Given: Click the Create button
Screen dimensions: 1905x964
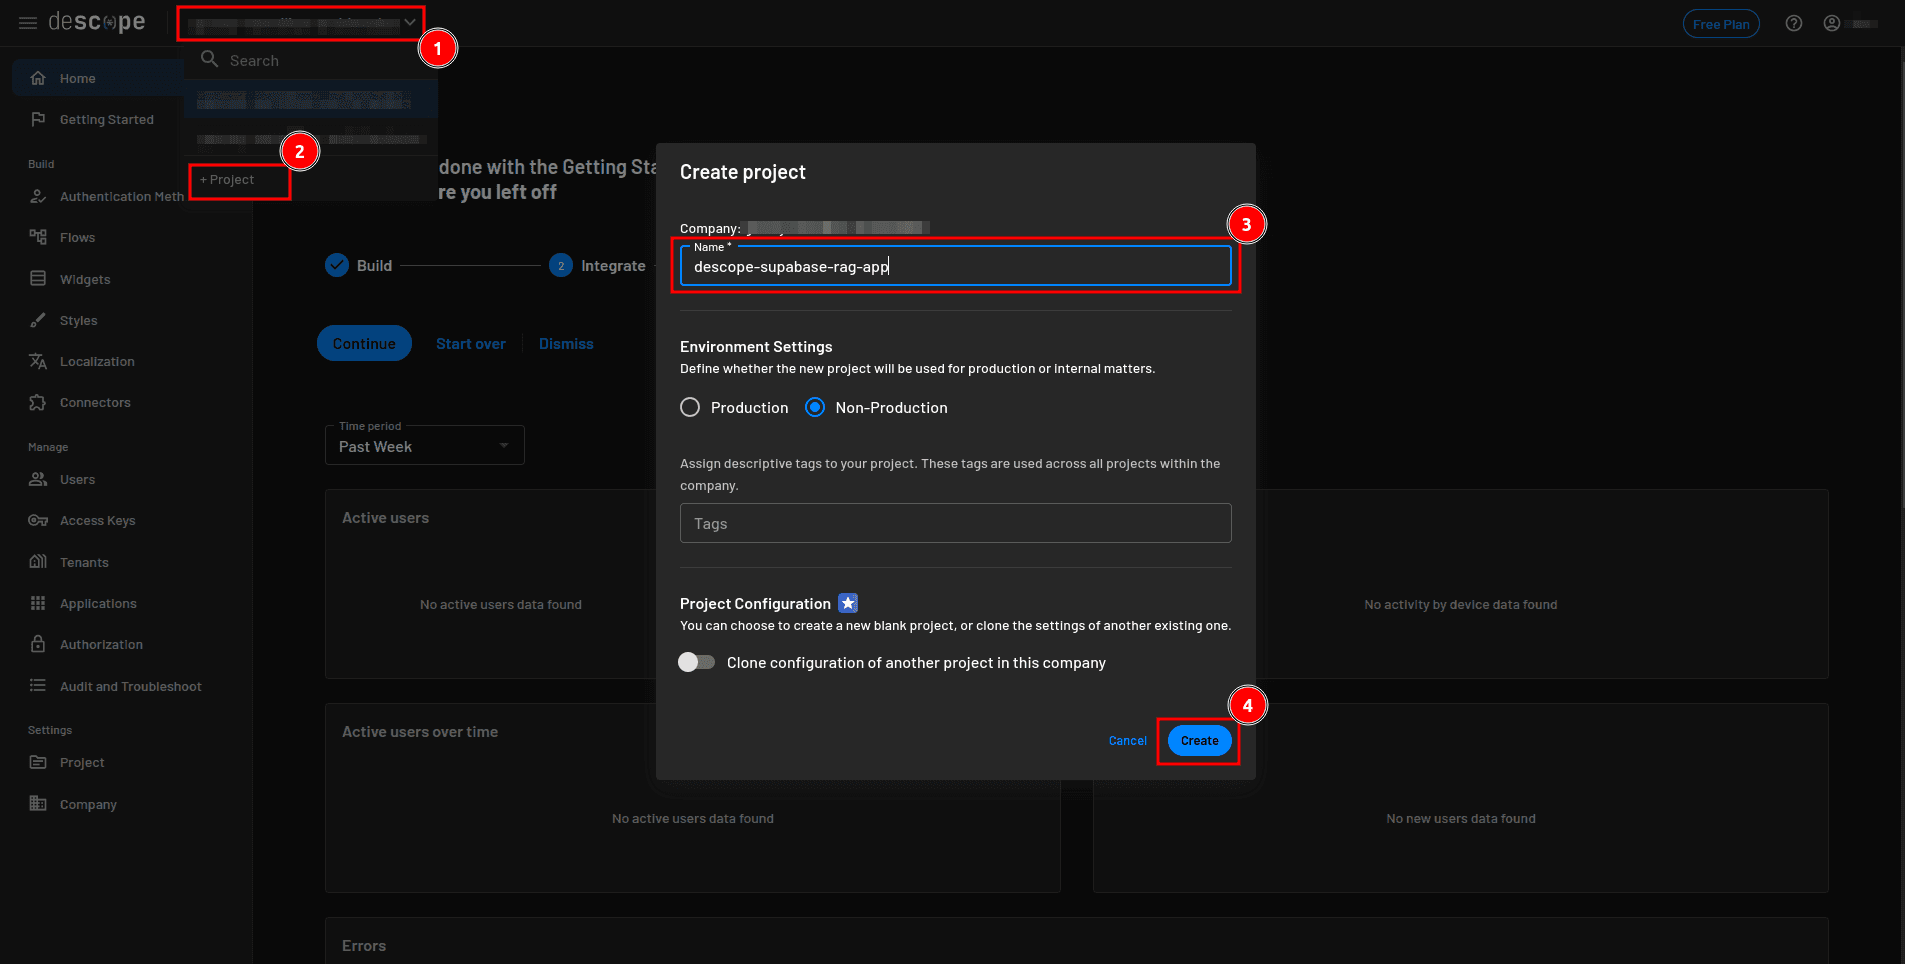Looking at the screenshot, I should (x=1199, y=741).
